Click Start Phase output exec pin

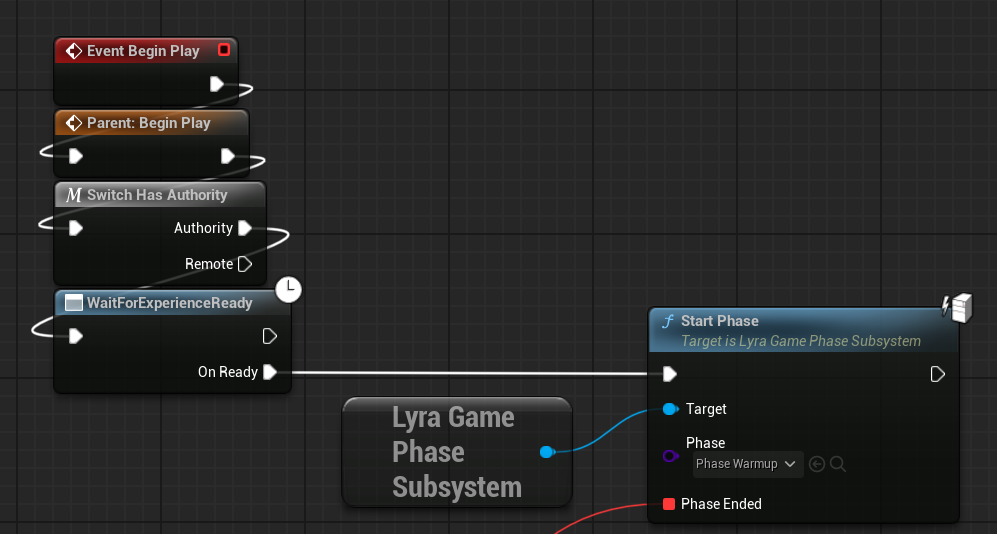(937, 374)
